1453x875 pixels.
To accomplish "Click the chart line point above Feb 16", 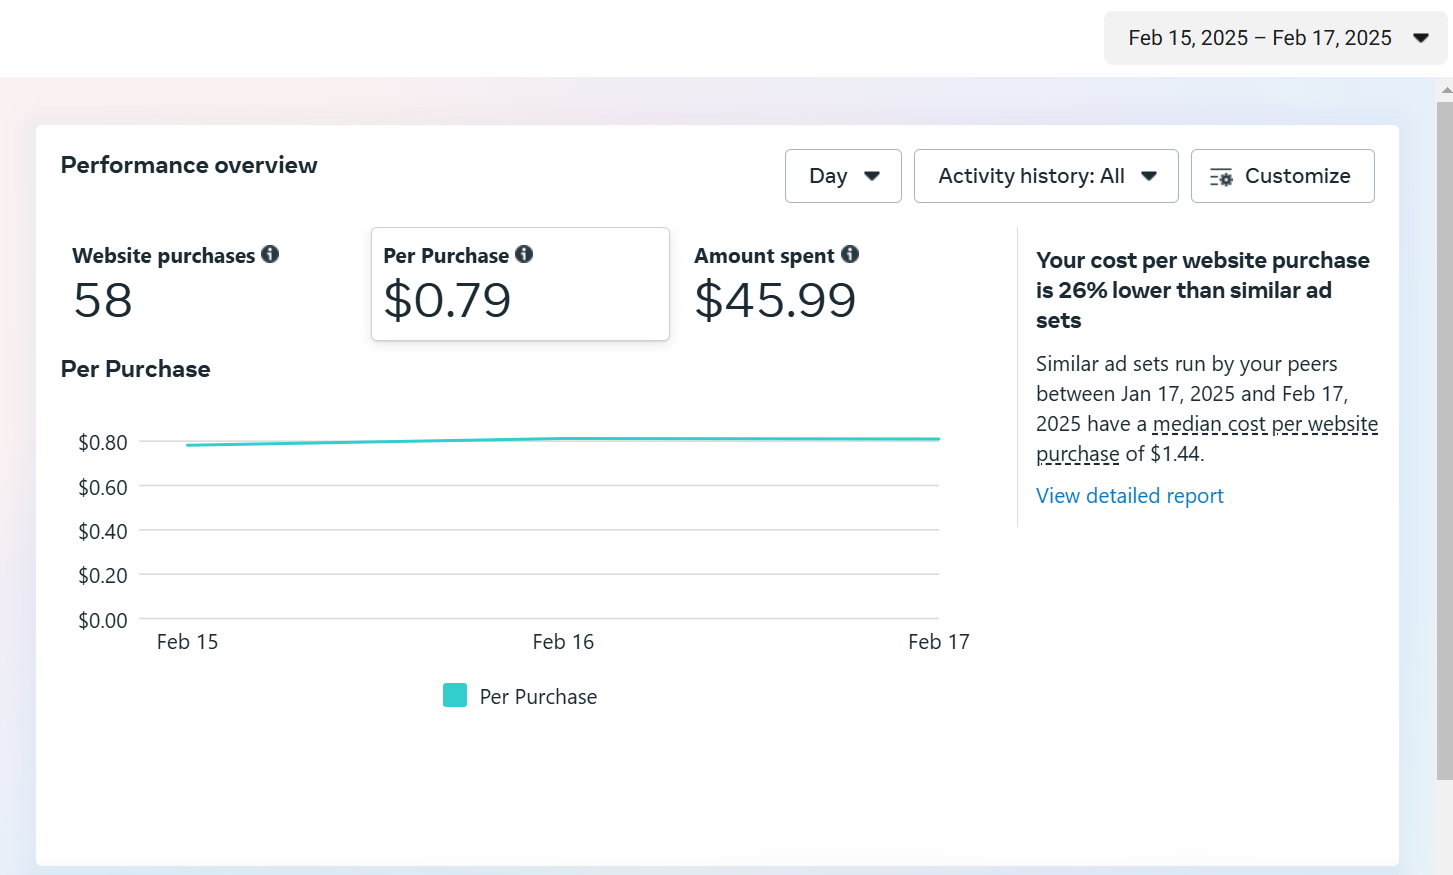I will coord(563,439).
